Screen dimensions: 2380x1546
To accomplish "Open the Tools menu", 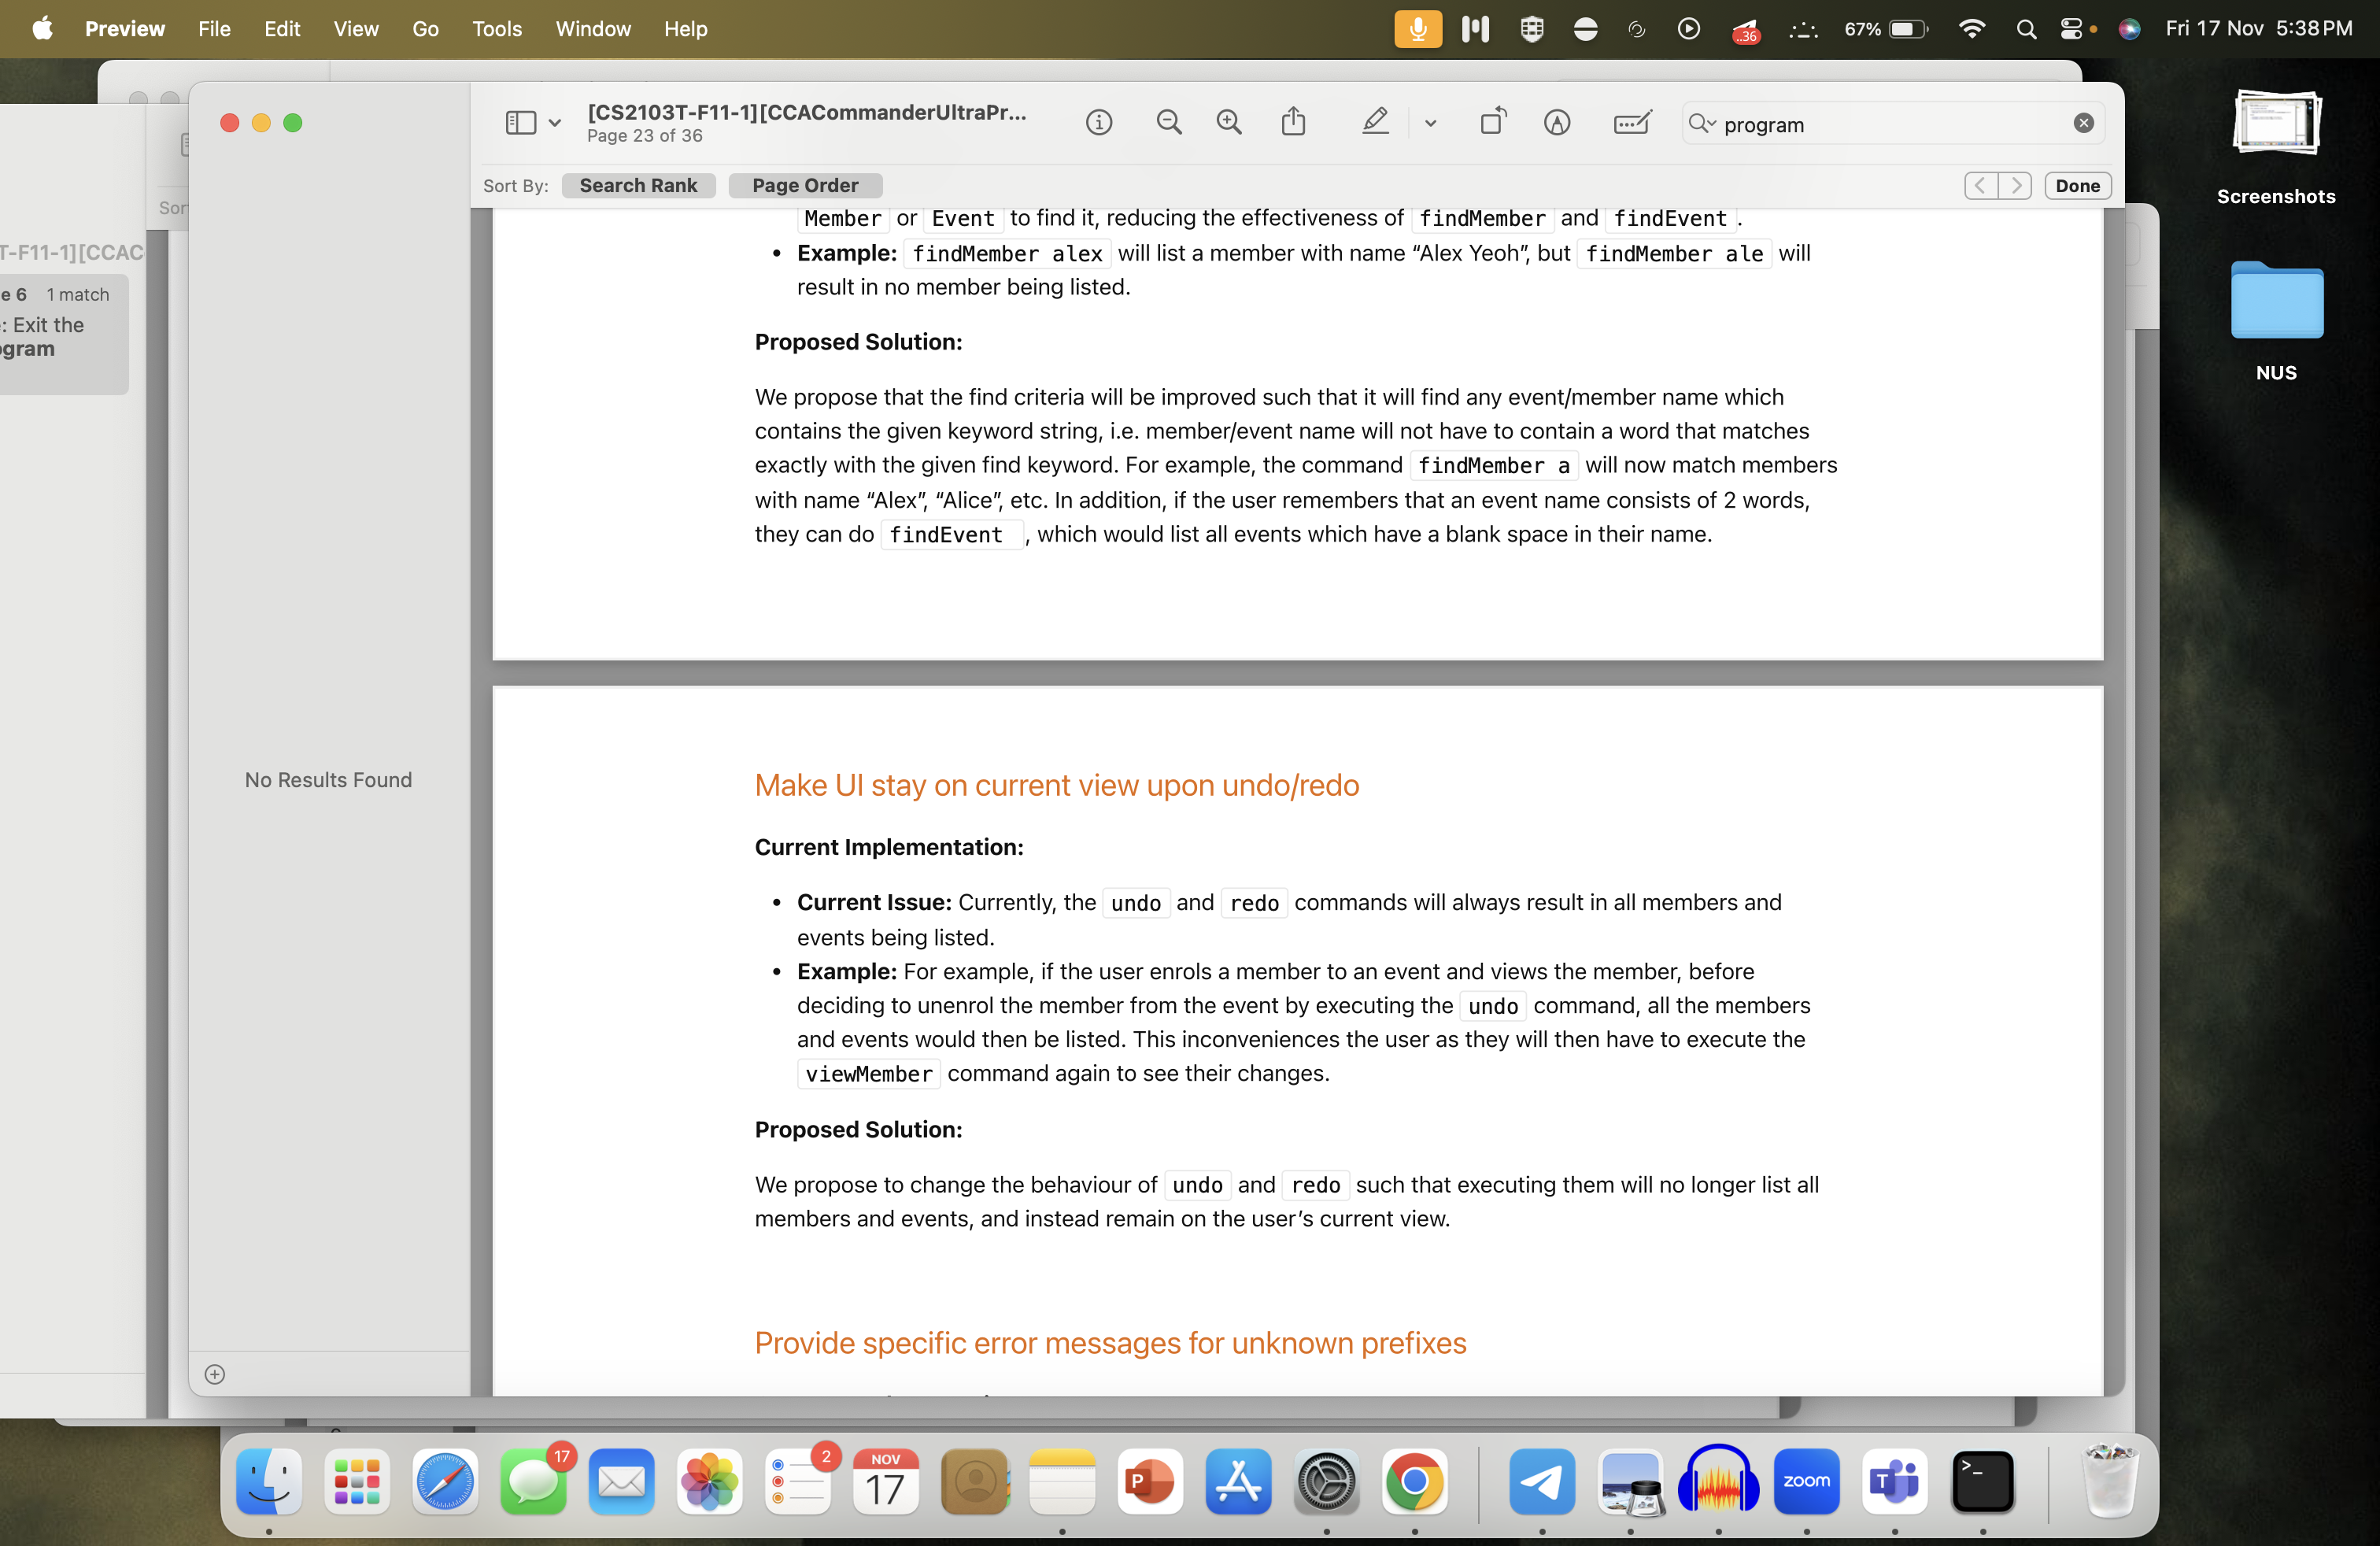I will (x=496, y=28).
